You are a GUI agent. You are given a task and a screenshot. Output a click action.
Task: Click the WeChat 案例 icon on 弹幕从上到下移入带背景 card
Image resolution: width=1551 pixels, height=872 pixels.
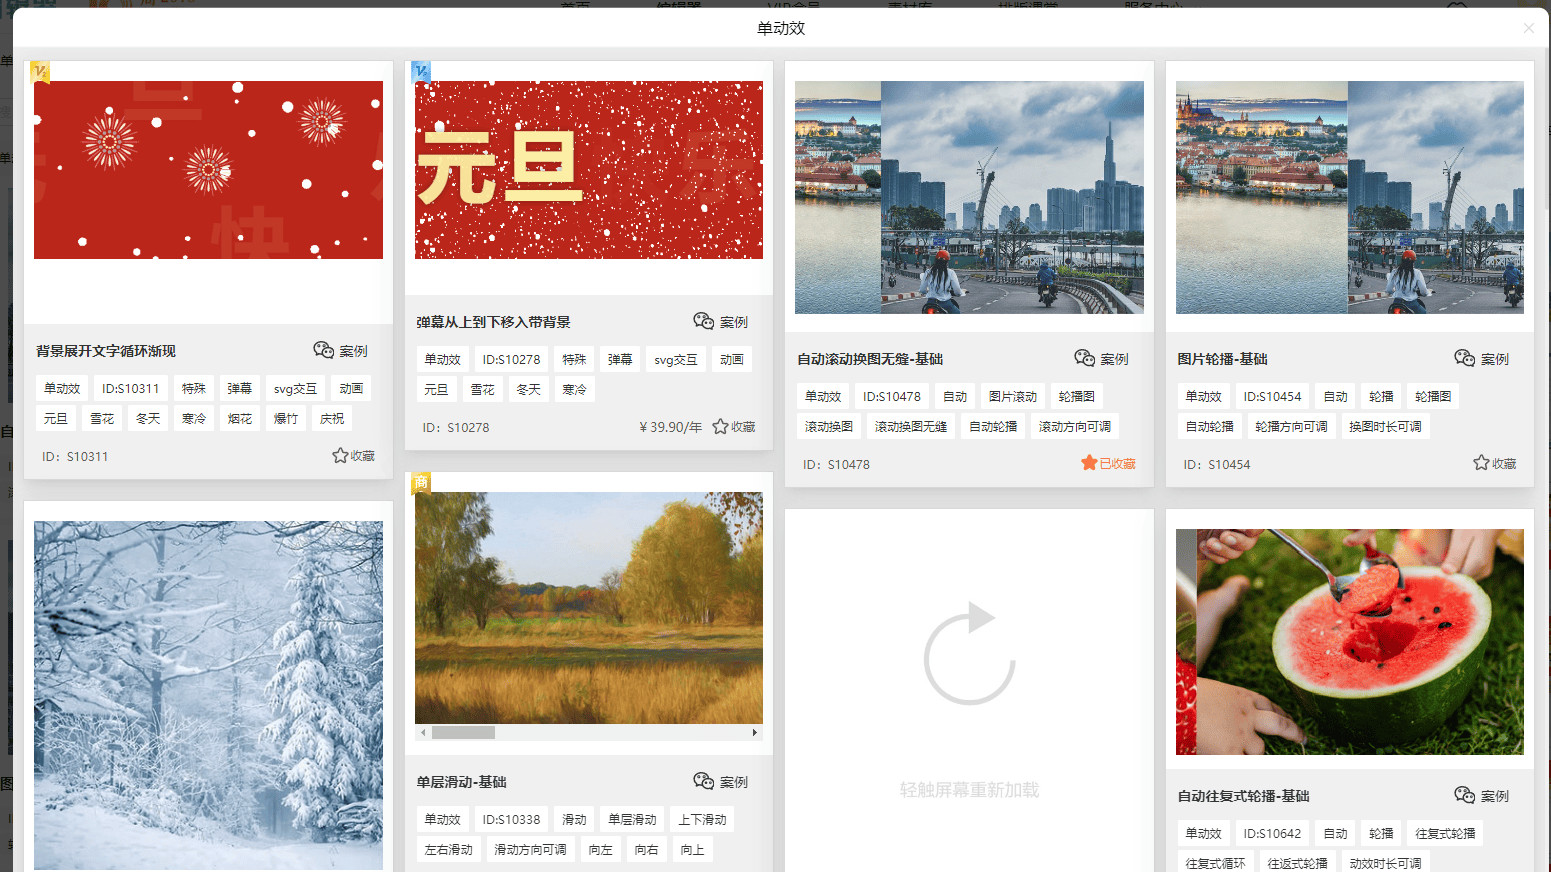704,321
